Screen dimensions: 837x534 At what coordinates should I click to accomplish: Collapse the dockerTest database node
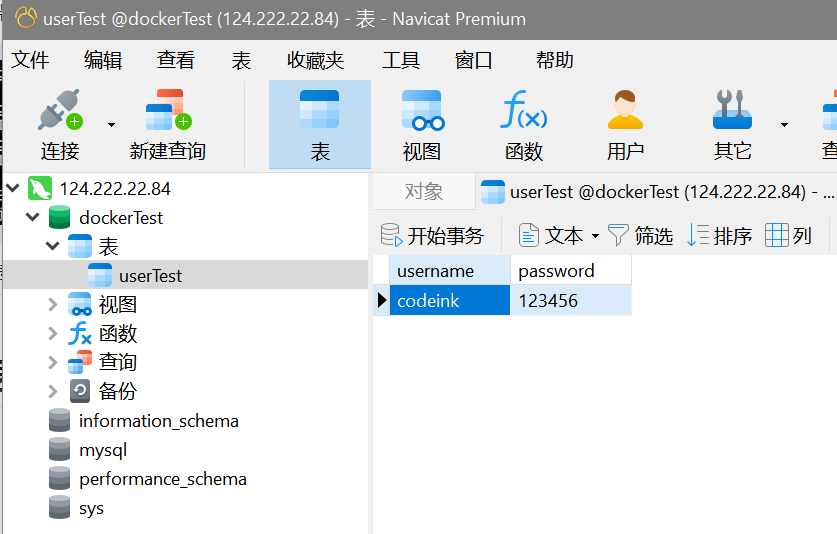[33, 217]
